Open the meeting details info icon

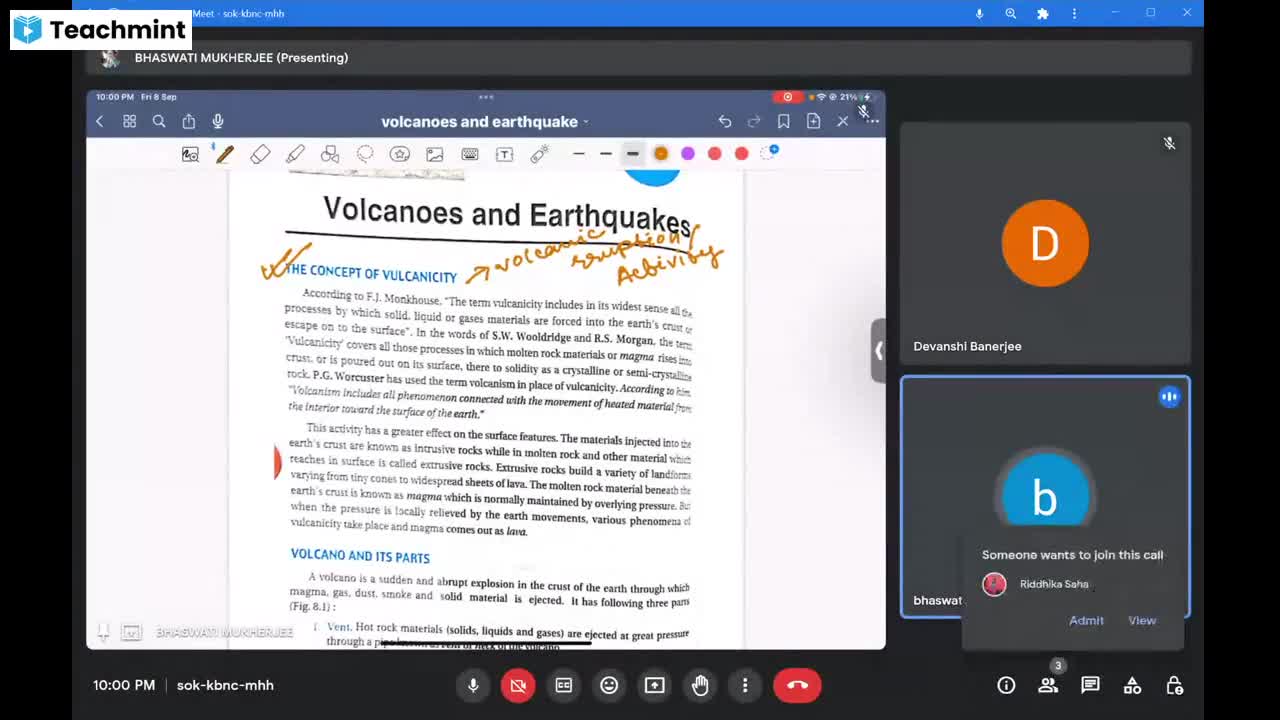(x=1006, y=685)
